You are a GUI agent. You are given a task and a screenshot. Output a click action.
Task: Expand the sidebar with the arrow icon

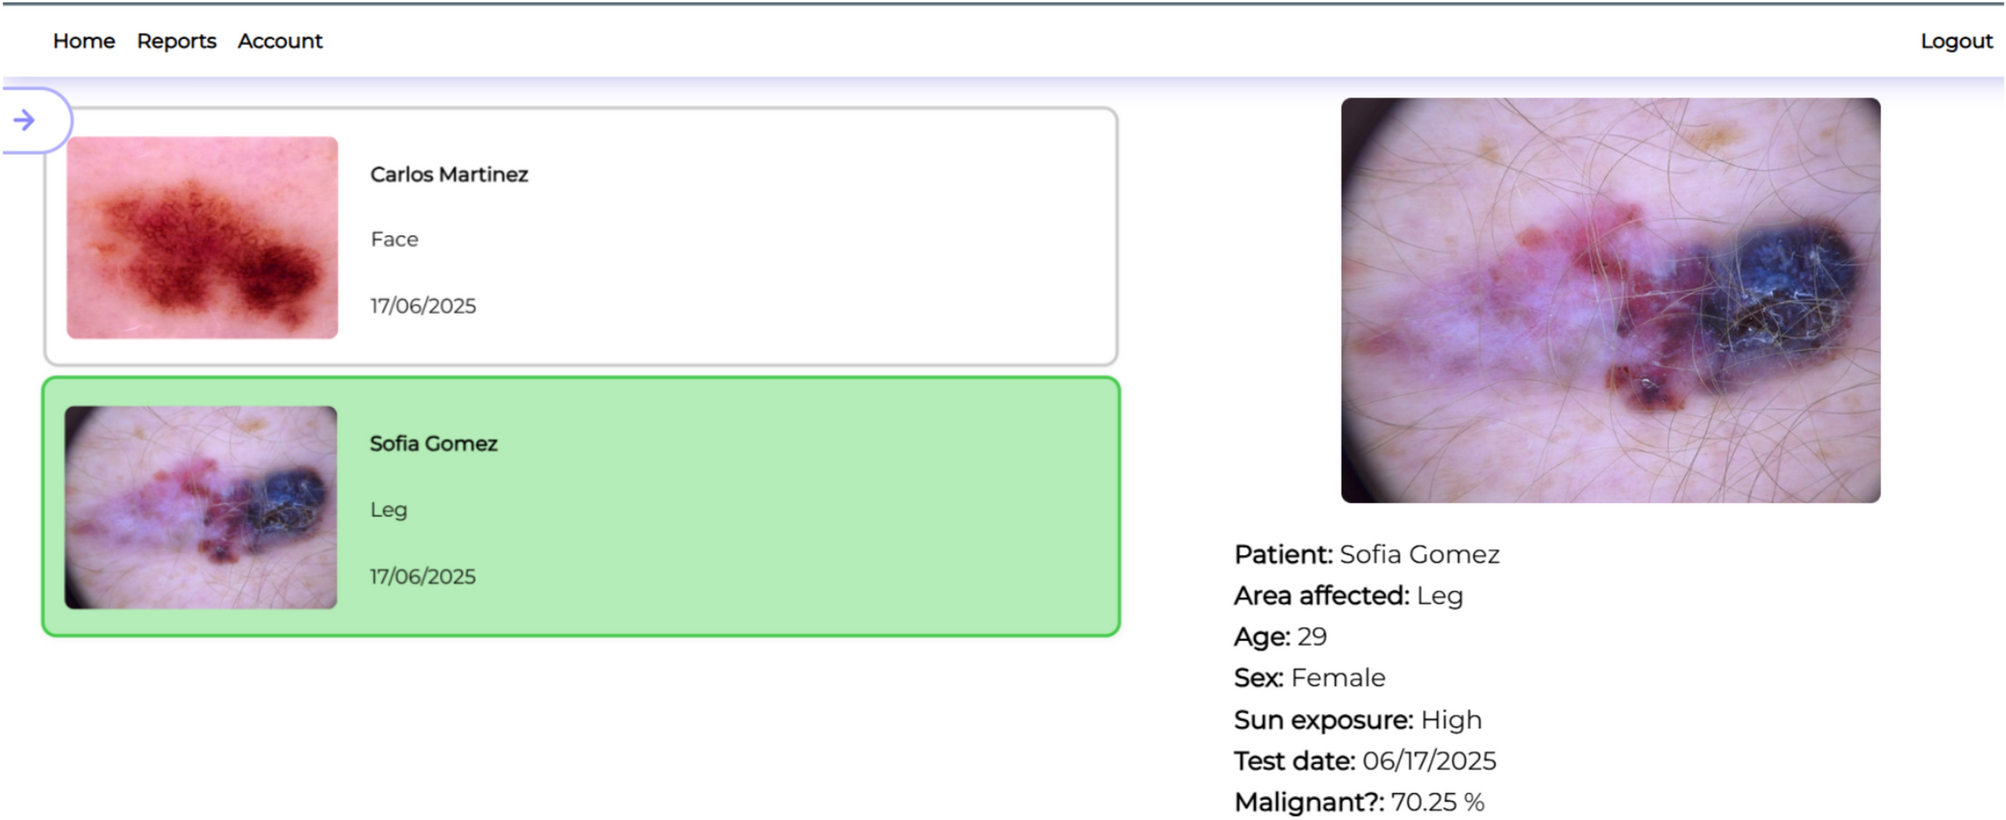point(25,121)
